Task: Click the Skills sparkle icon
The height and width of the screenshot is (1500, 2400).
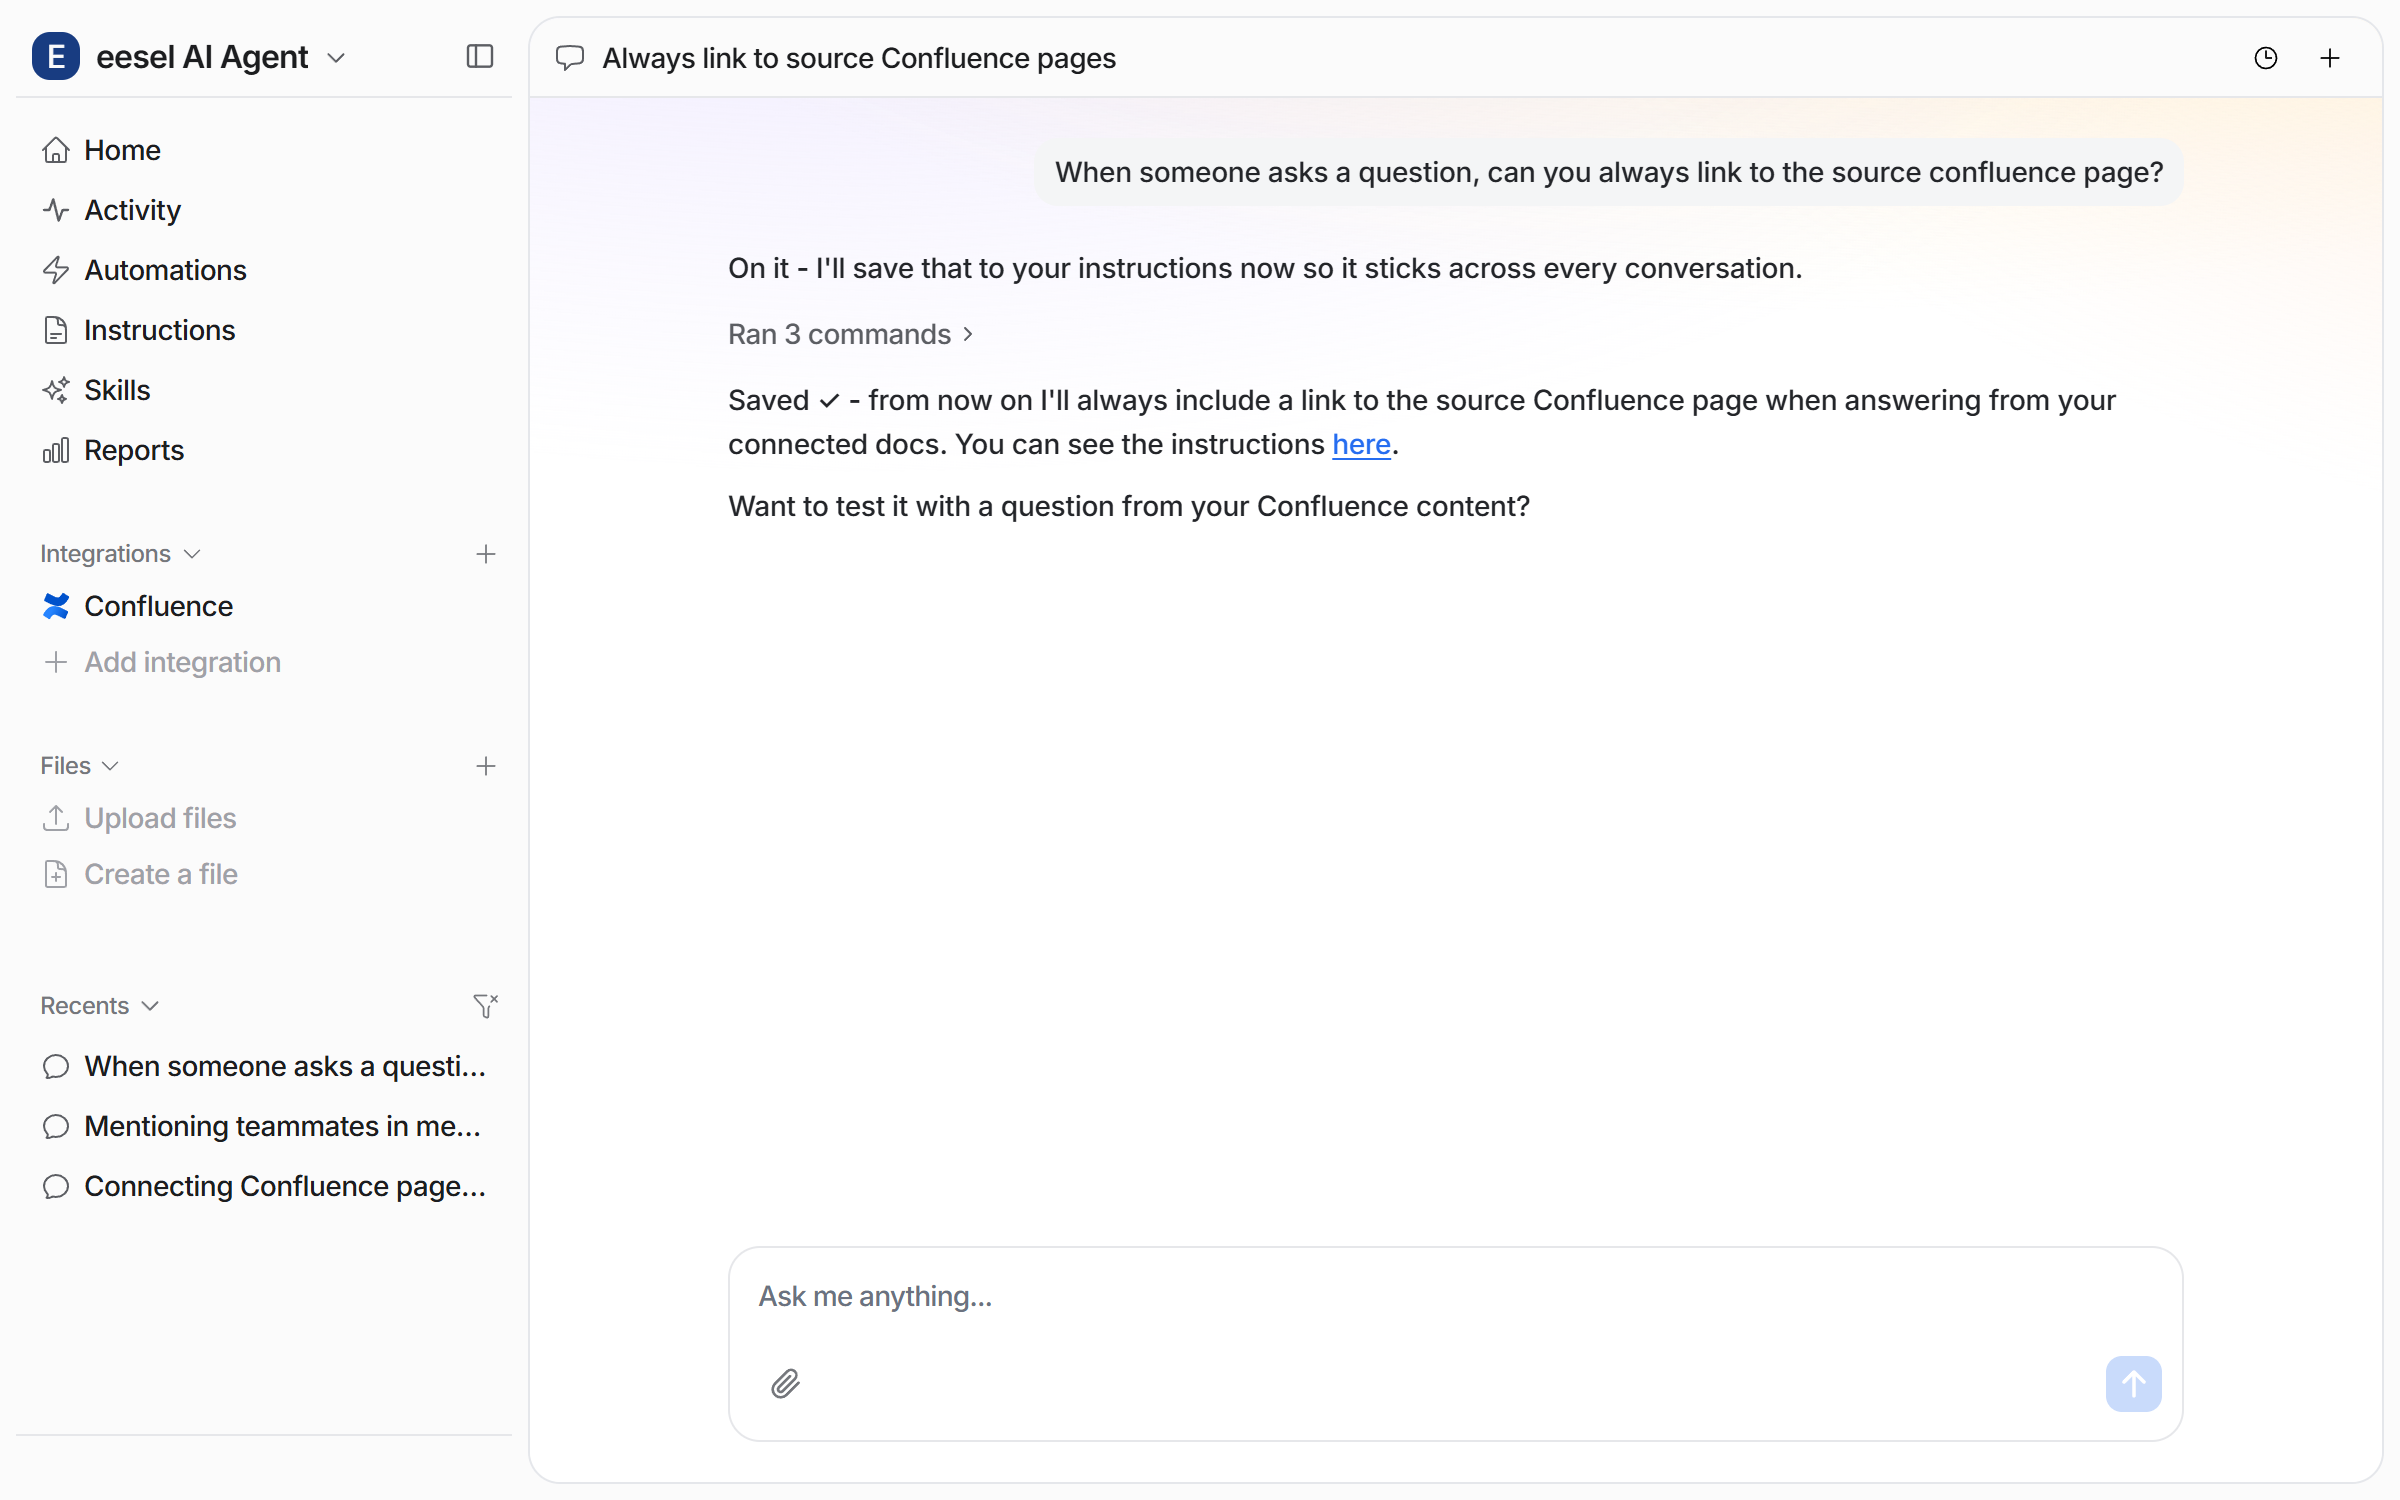Action: (x=56, y=390)
